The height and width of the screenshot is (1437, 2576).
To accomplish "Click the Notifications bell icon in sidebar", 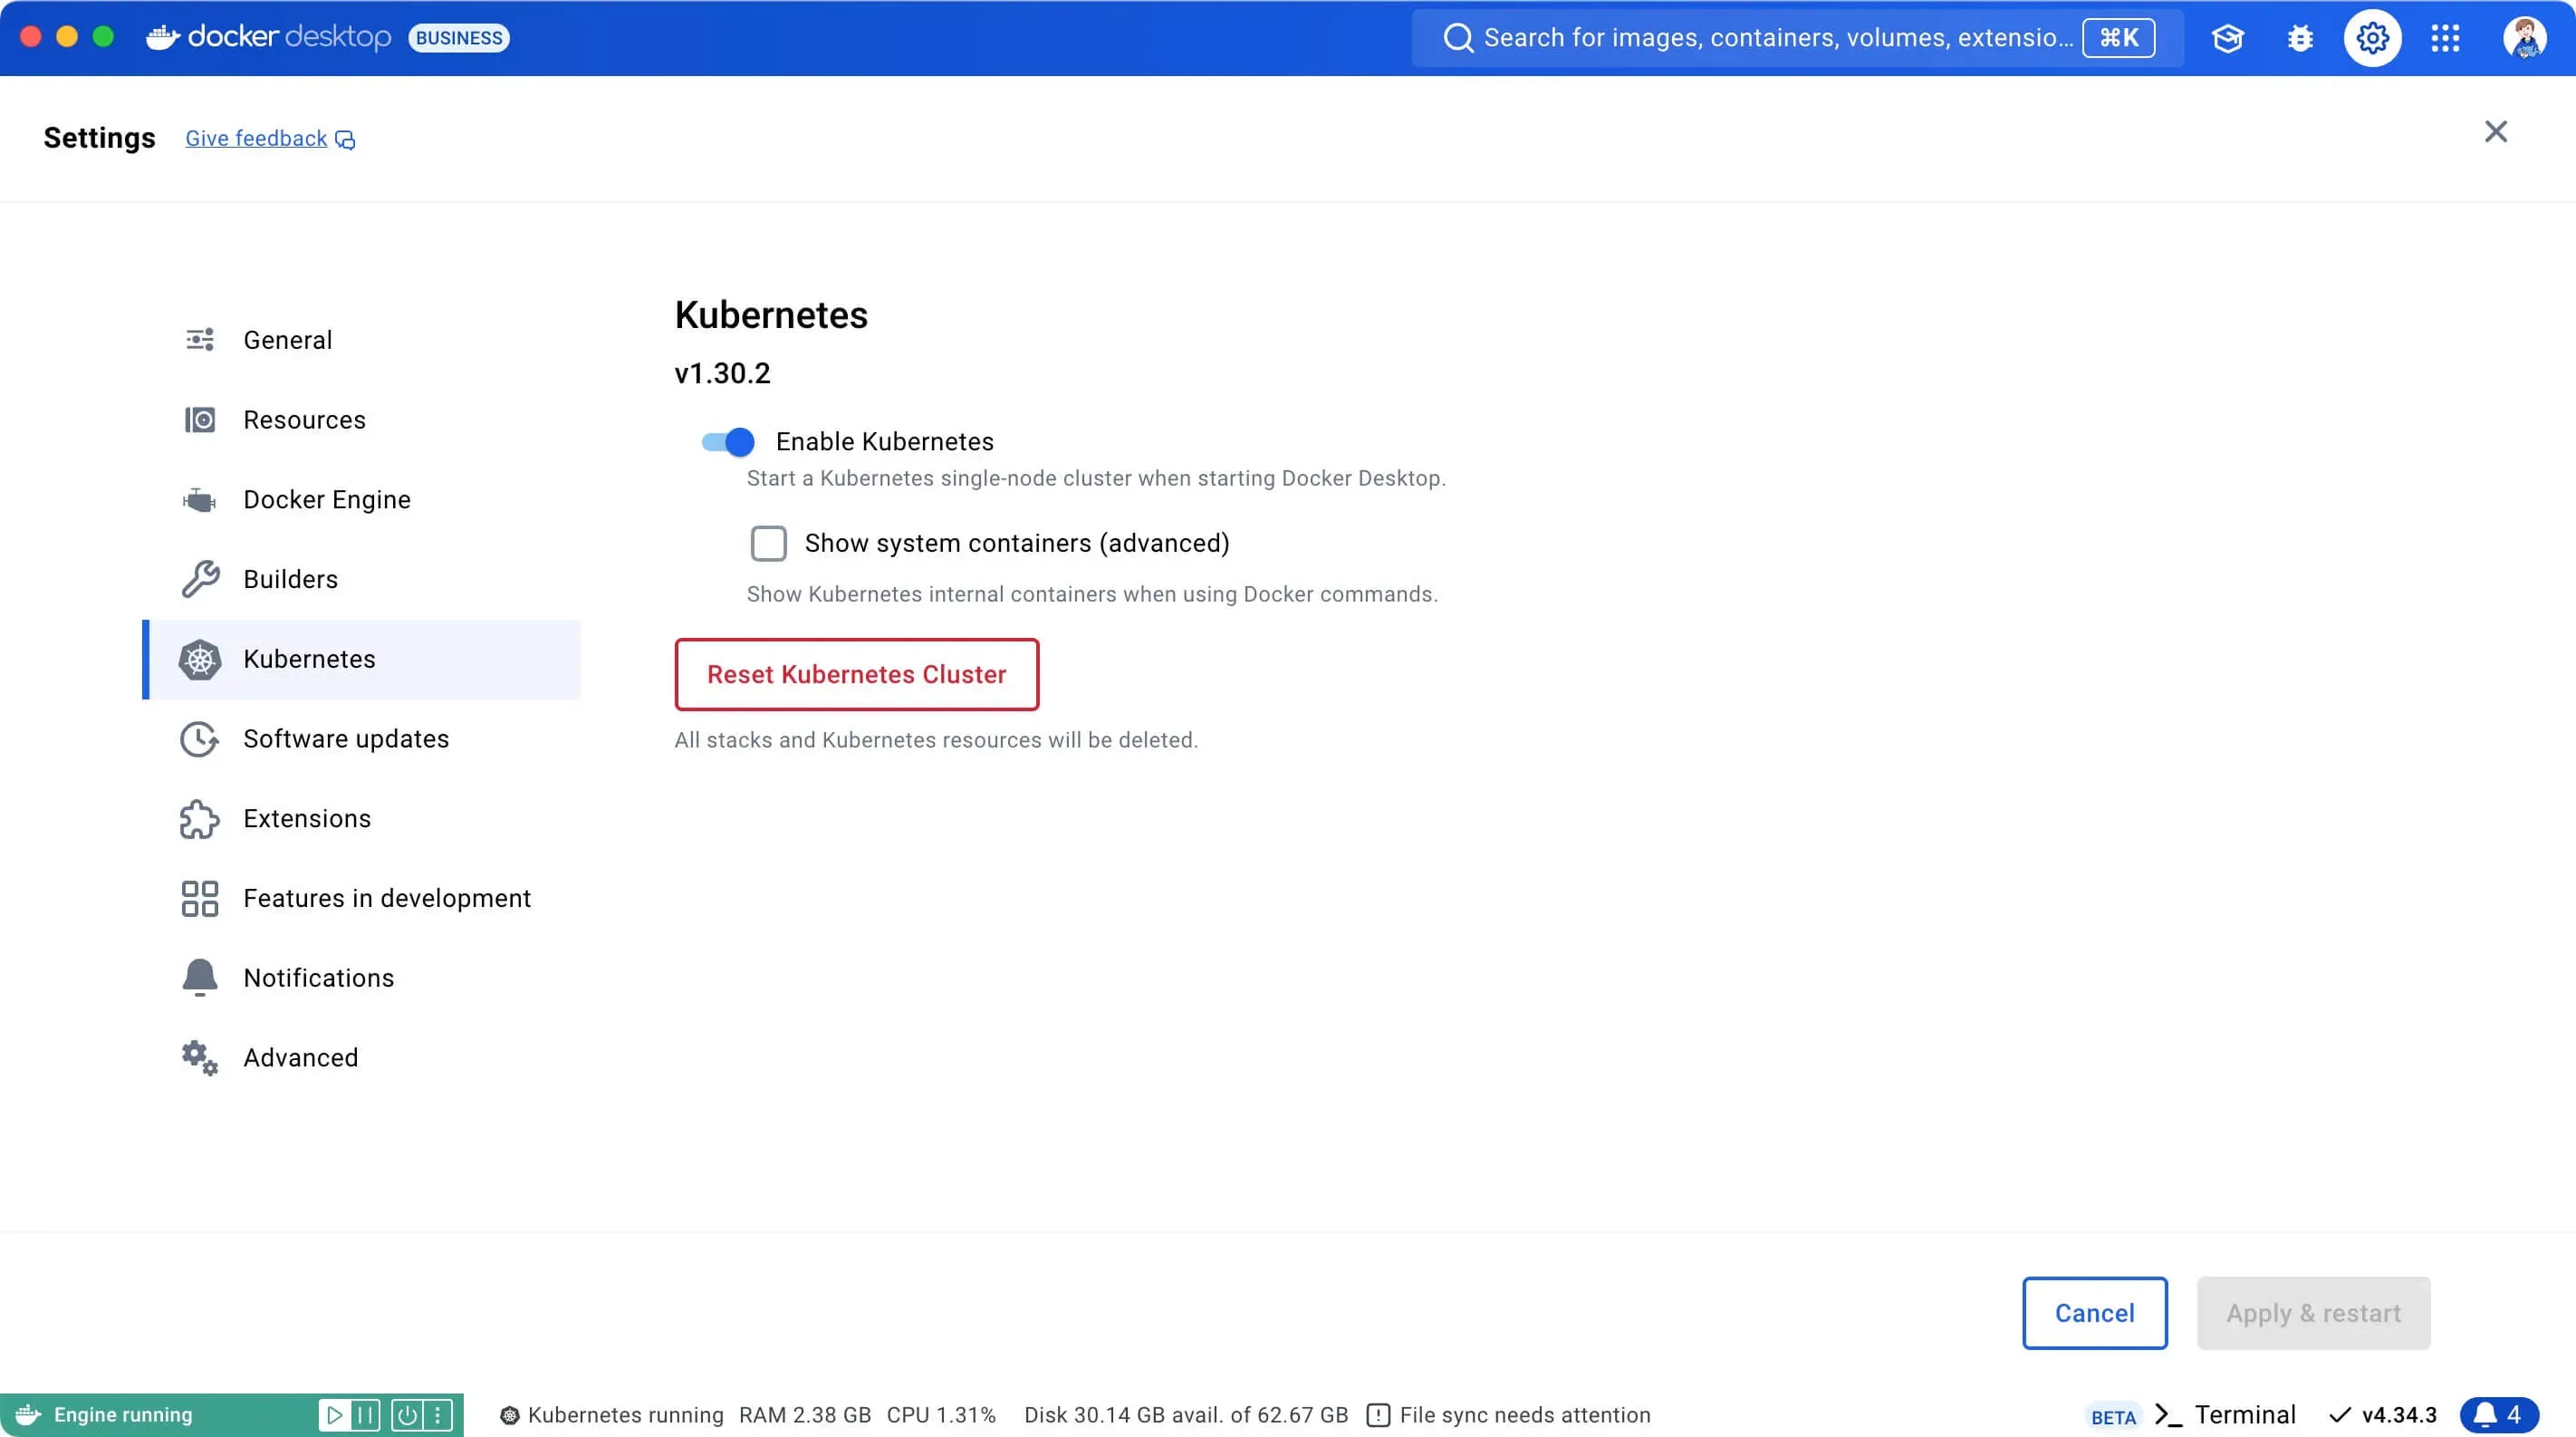I will tap(200, 978).
